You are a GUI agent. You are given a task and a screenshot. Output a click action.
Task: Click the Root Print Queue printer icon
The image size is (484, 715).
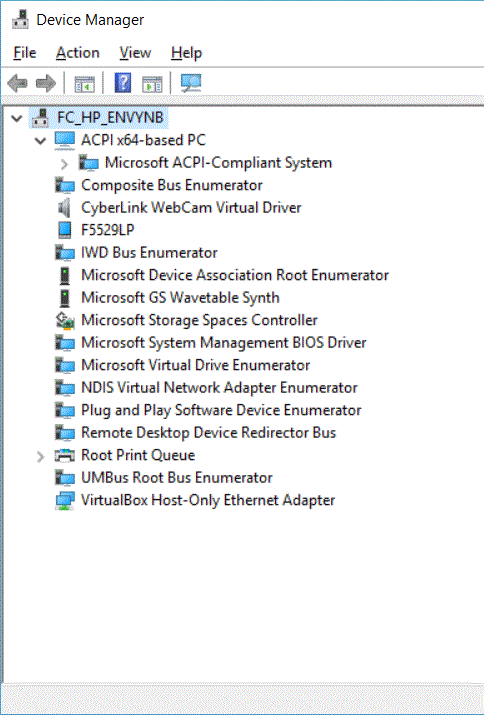point(65,455)
